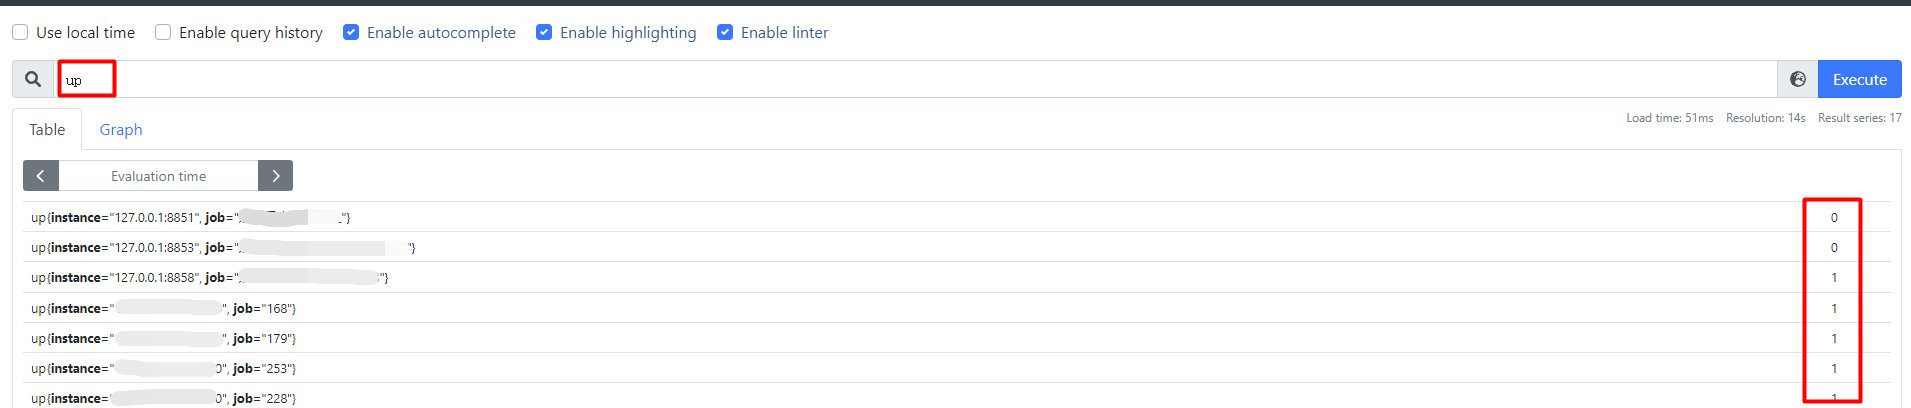
Task: Click the Evaluation time field
Action: pyautogui.click(x=158, y=176)
